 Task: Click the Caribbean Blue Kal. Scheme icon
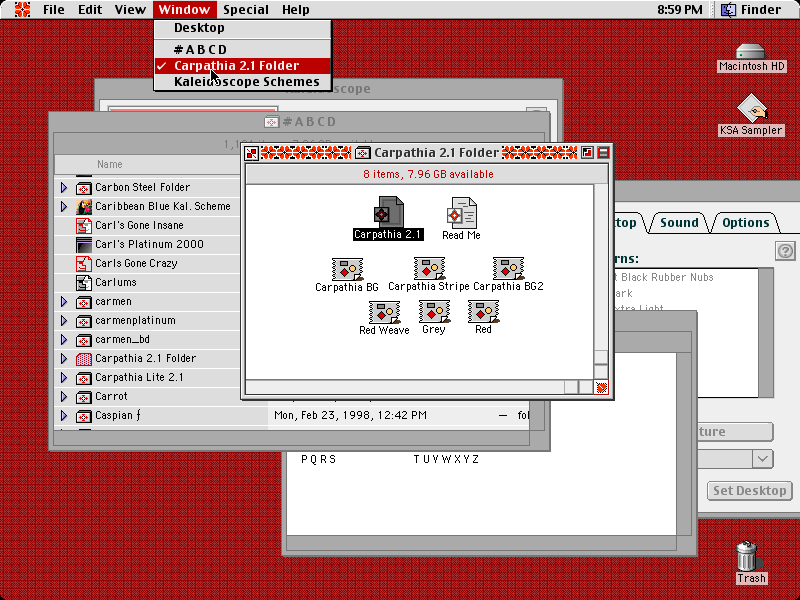pyautogui.click(x=84, y=207)
